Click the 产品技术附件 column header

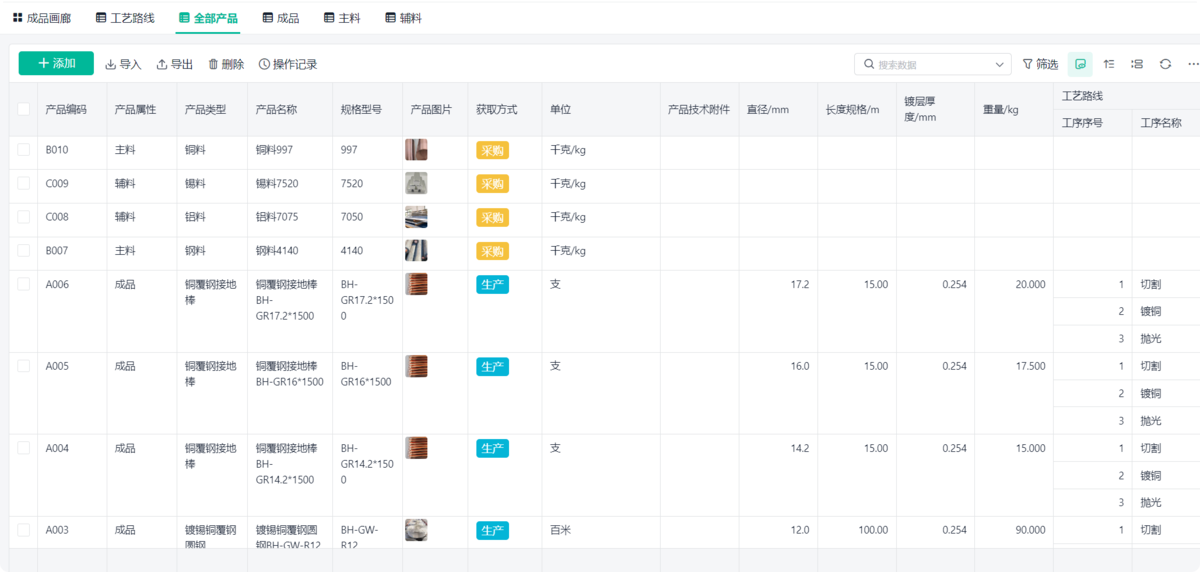click(699, 109)
